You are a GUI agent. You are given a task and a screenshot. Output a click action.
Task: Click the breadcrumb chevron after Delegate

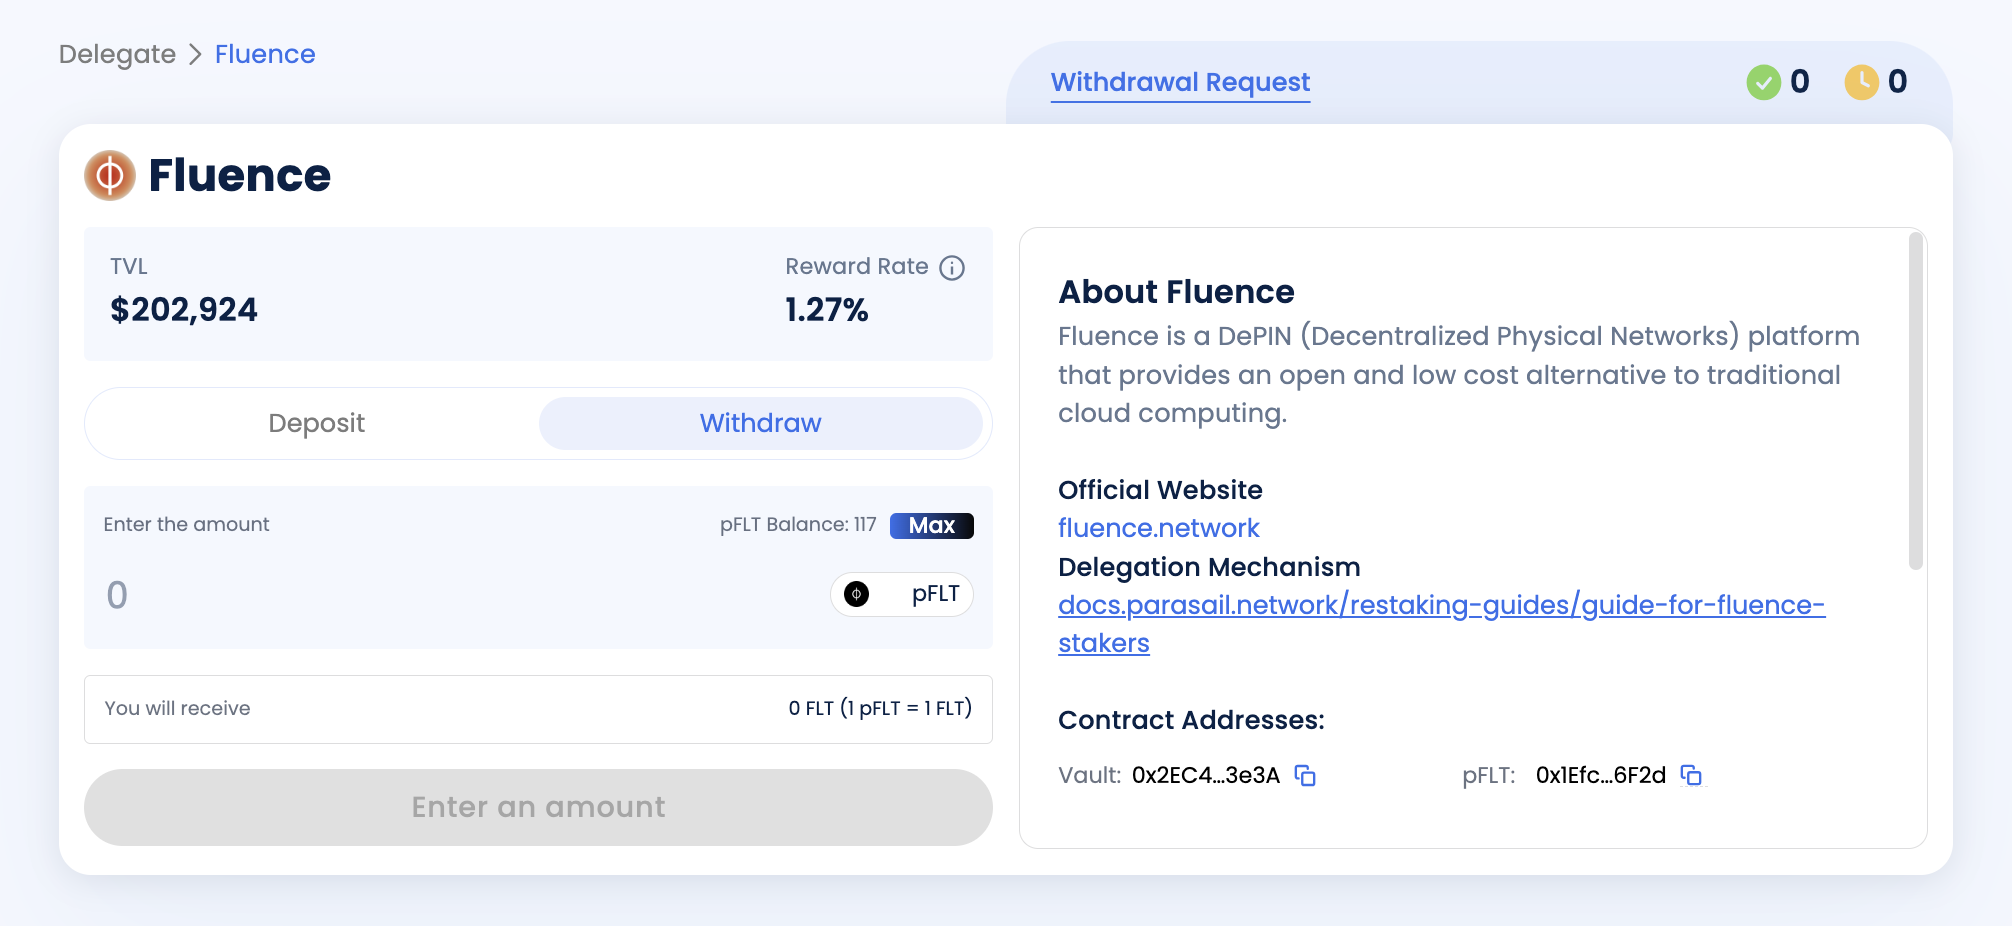(196, 54)
